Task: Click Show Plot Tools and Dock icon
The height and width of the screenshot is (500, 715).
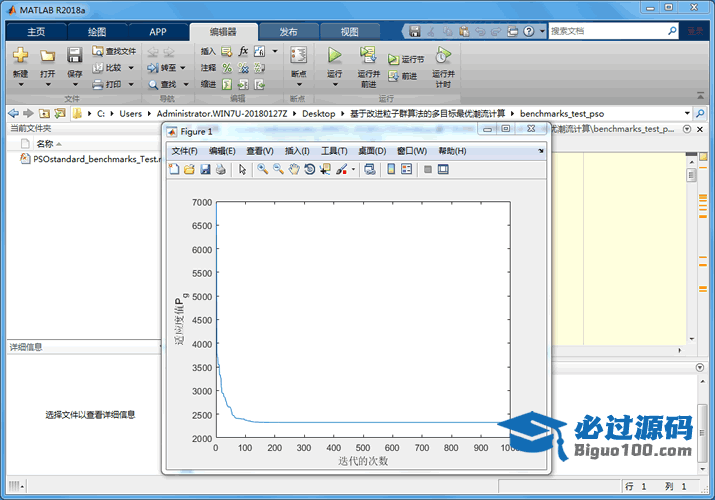Action: click(443, 170)
